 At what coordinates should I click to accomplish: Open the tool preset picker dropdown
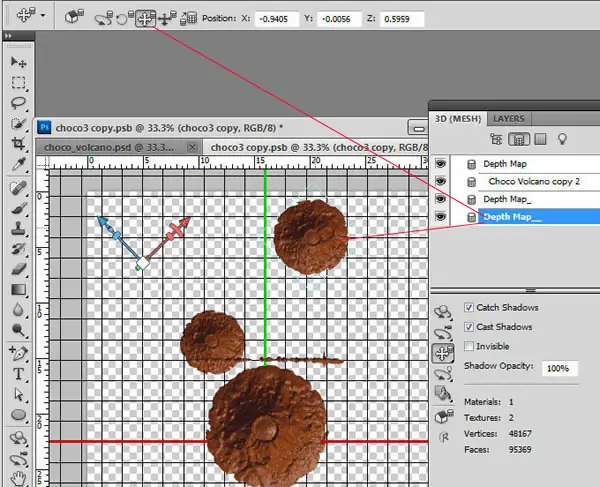(43, 16)
